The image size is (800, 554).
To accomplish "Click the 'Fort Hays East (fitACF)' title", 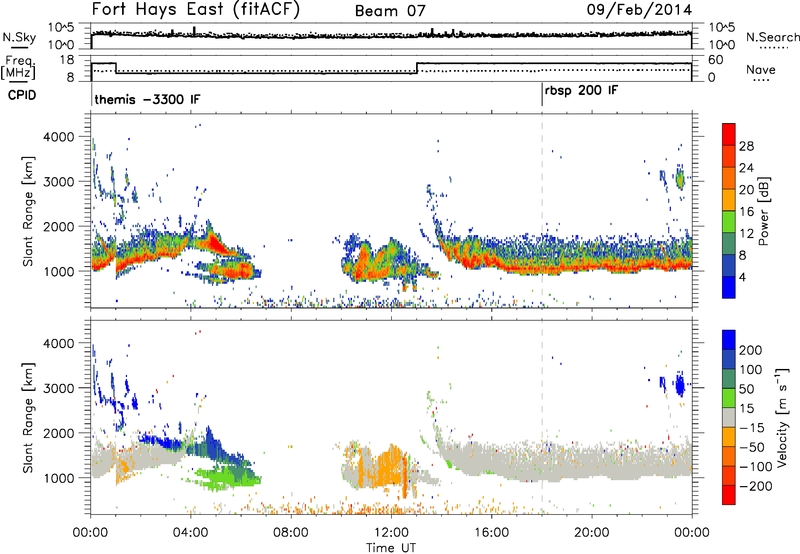I will click(x=196, y=9).
